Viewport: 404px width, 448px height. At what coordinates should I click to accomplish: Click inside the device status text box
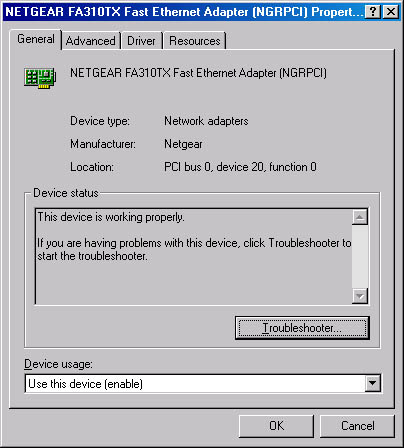pos(193,257)
